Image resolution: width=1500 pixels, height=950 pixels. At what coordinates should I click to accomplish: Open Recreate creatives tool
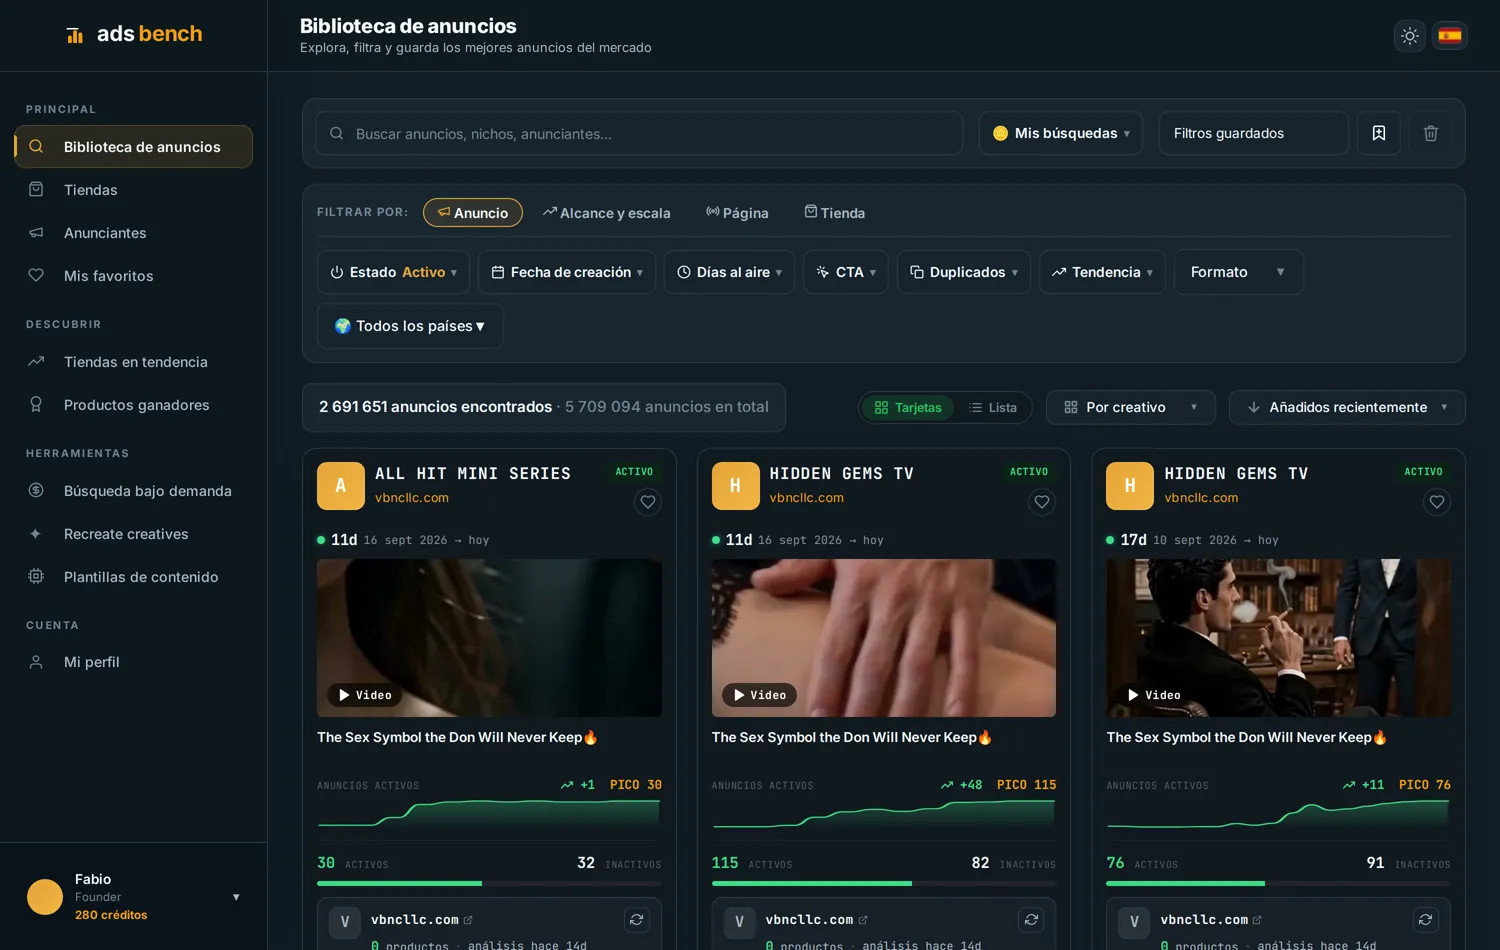click(133, 534)
